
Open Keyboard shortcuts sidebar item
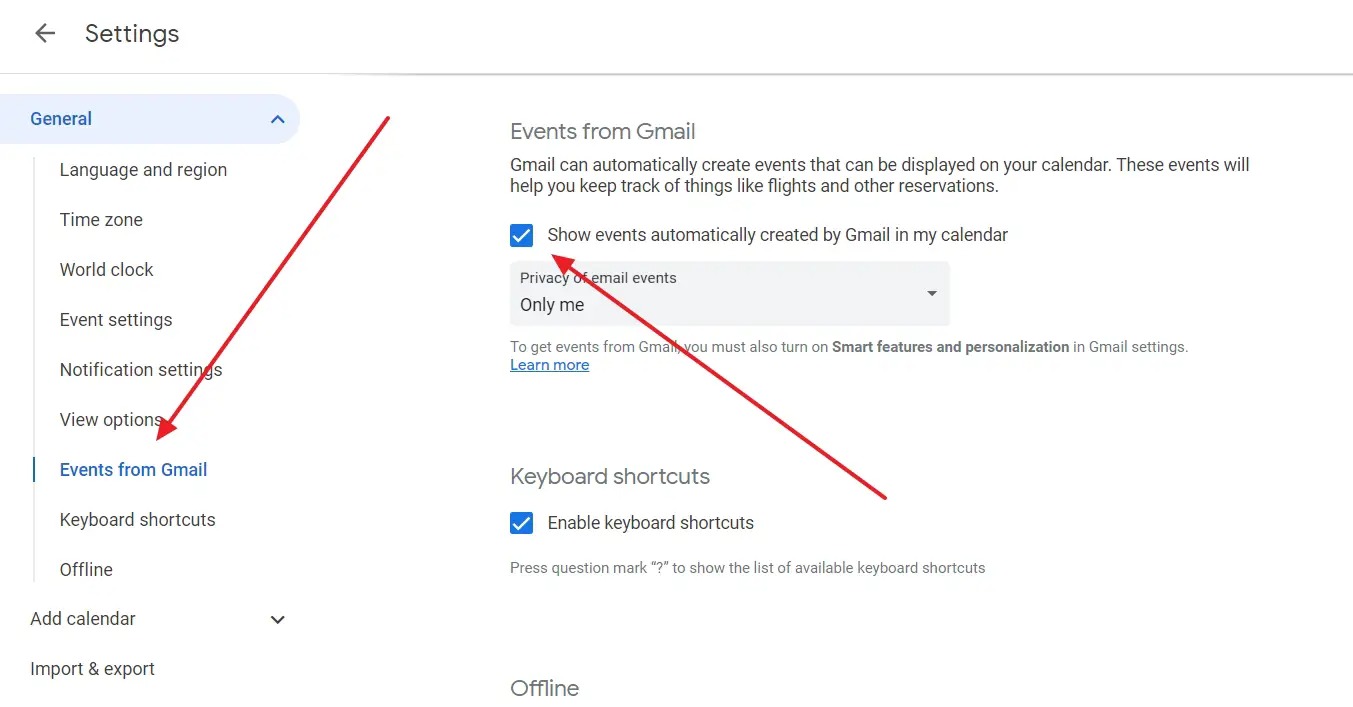(x=138, y=520)
